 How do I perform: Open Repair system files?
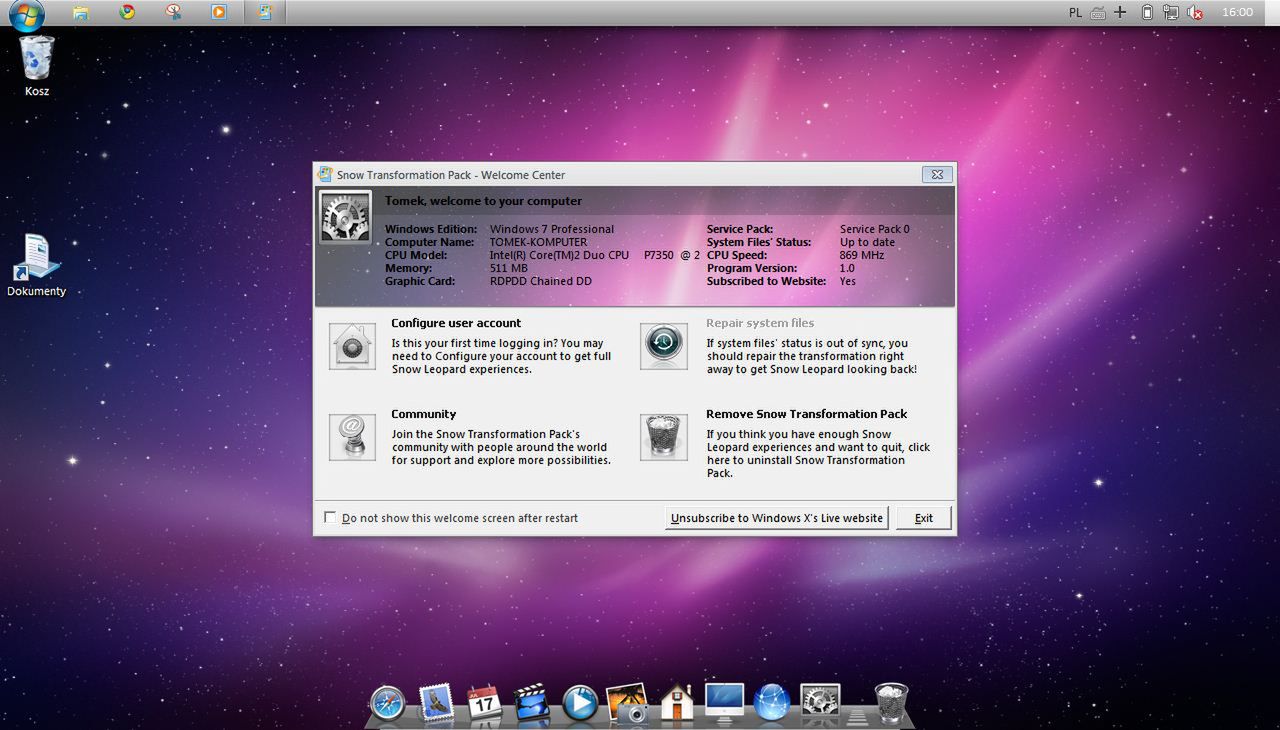[760, 323]
